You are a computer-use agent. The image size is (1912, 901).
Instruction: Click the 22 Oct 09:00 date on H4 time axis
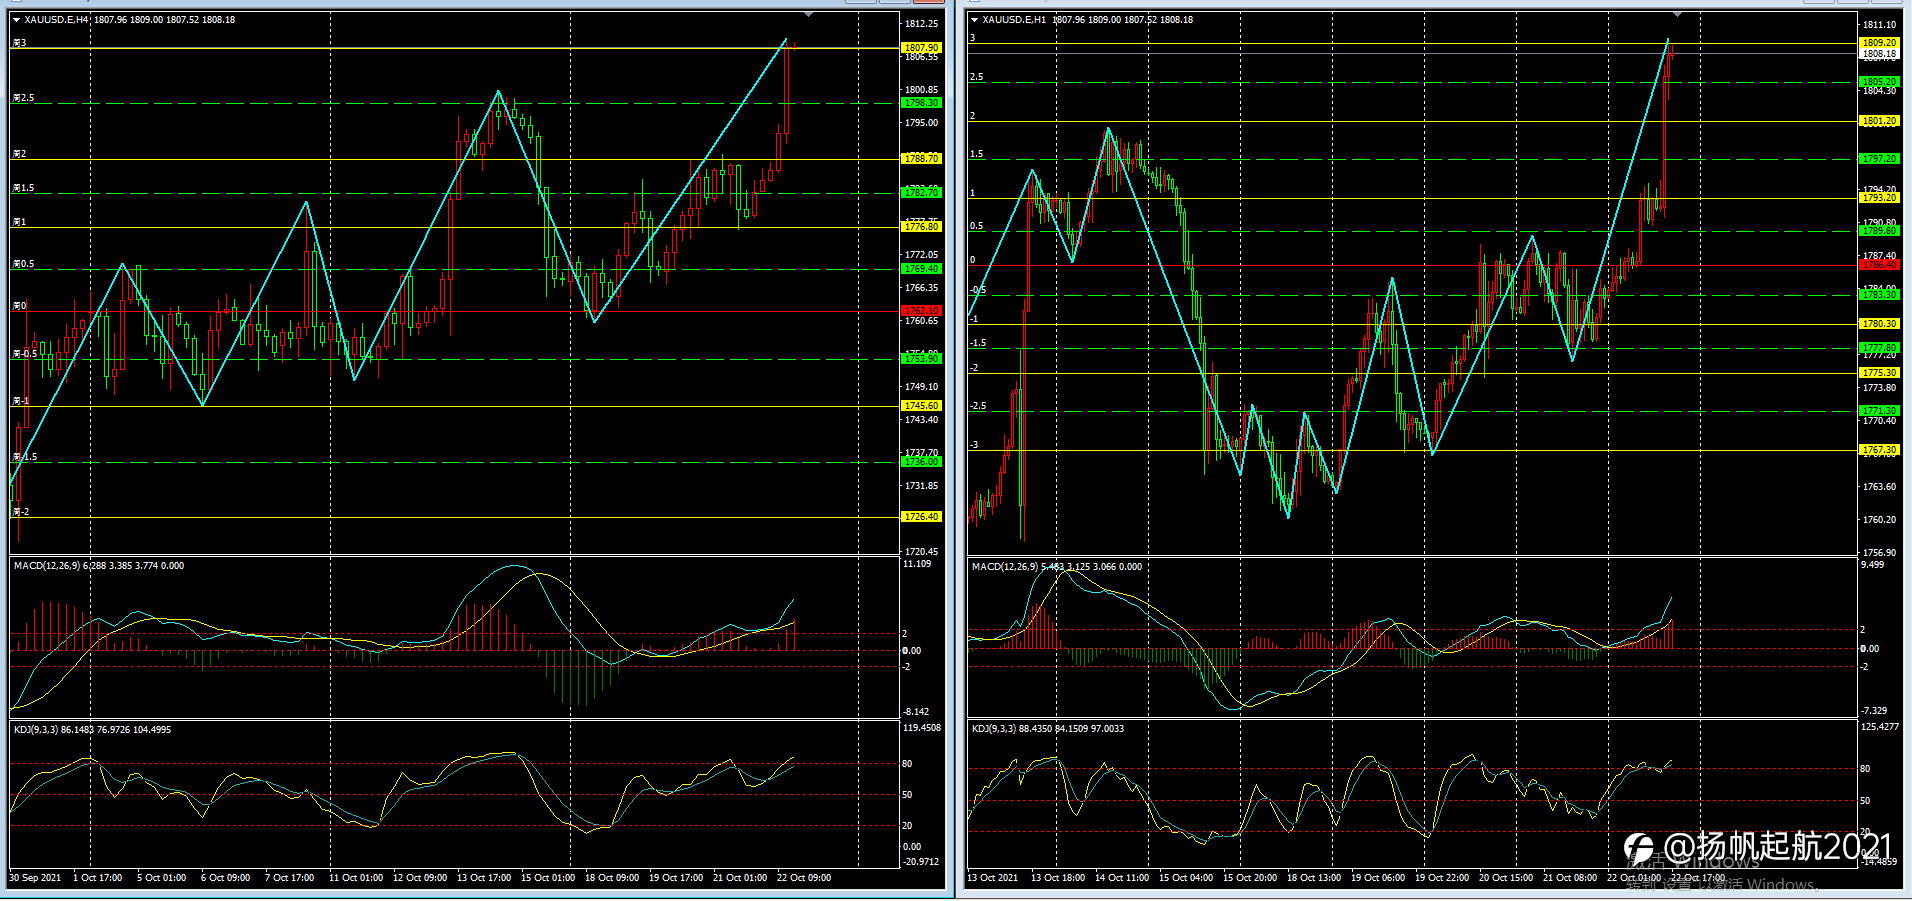tap(804, 878)
